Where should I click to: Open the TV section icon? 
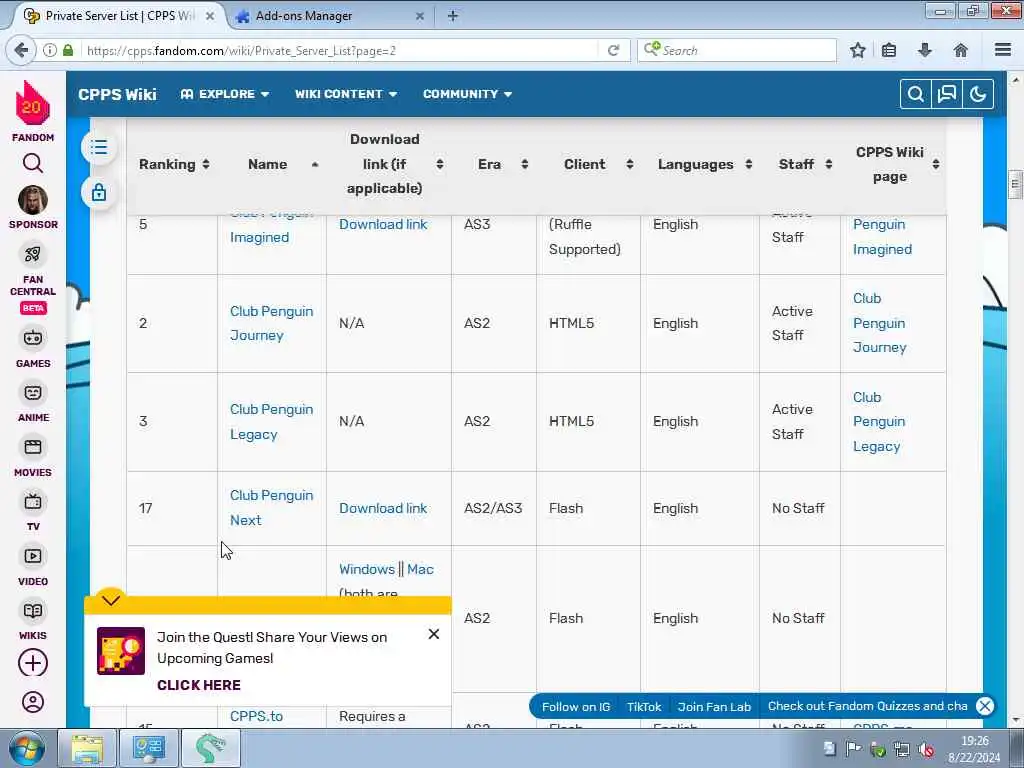[x=33, y=502]
